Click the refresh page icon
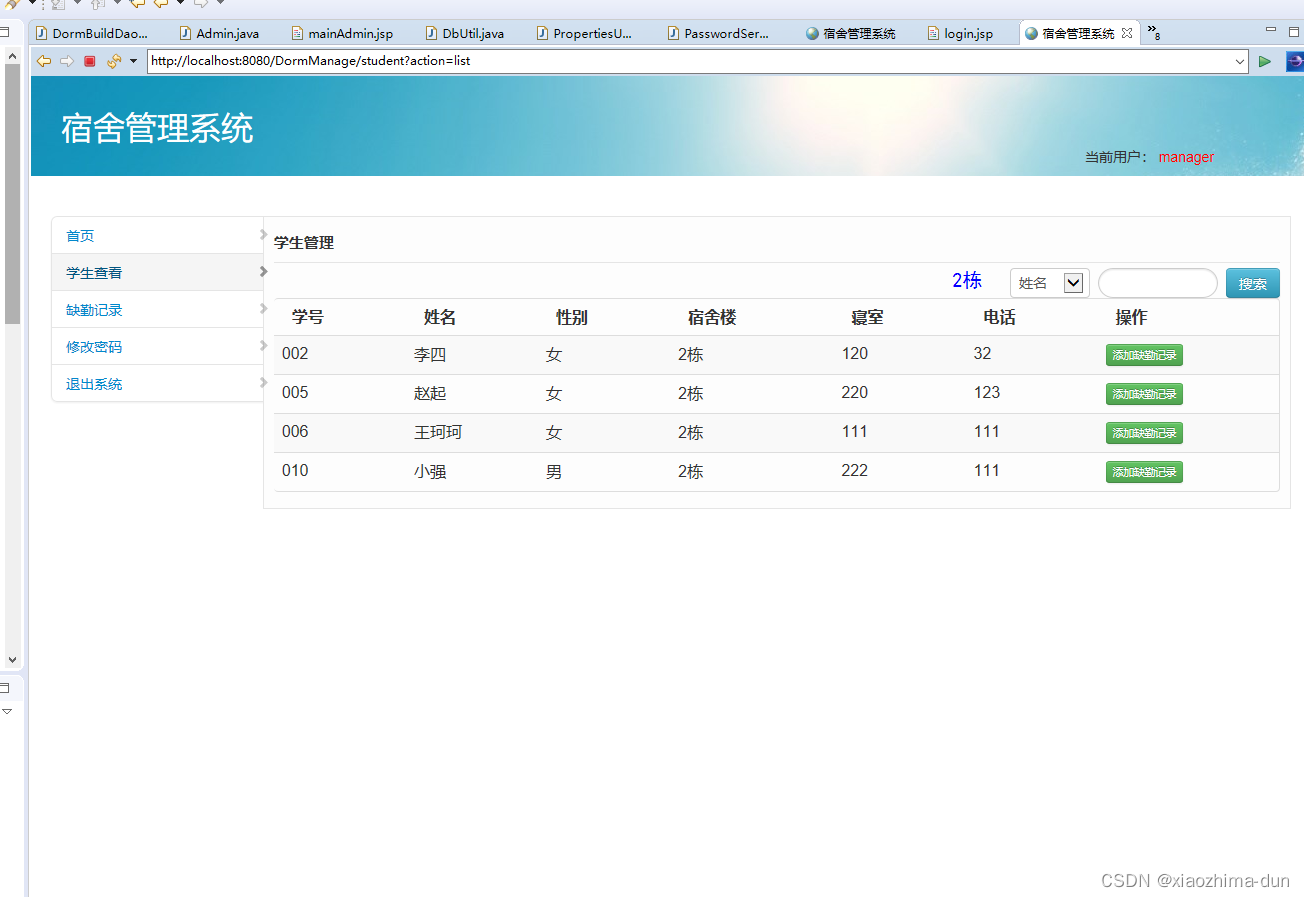Screen dimensions: 1304x897 tap(114, 61)
